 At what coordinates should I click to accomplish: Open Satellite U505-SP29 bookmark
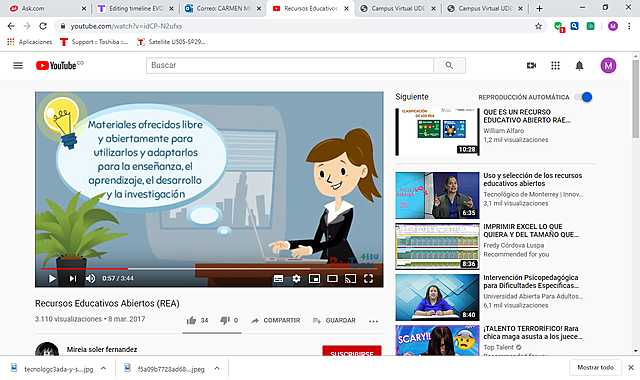point(171,42)
